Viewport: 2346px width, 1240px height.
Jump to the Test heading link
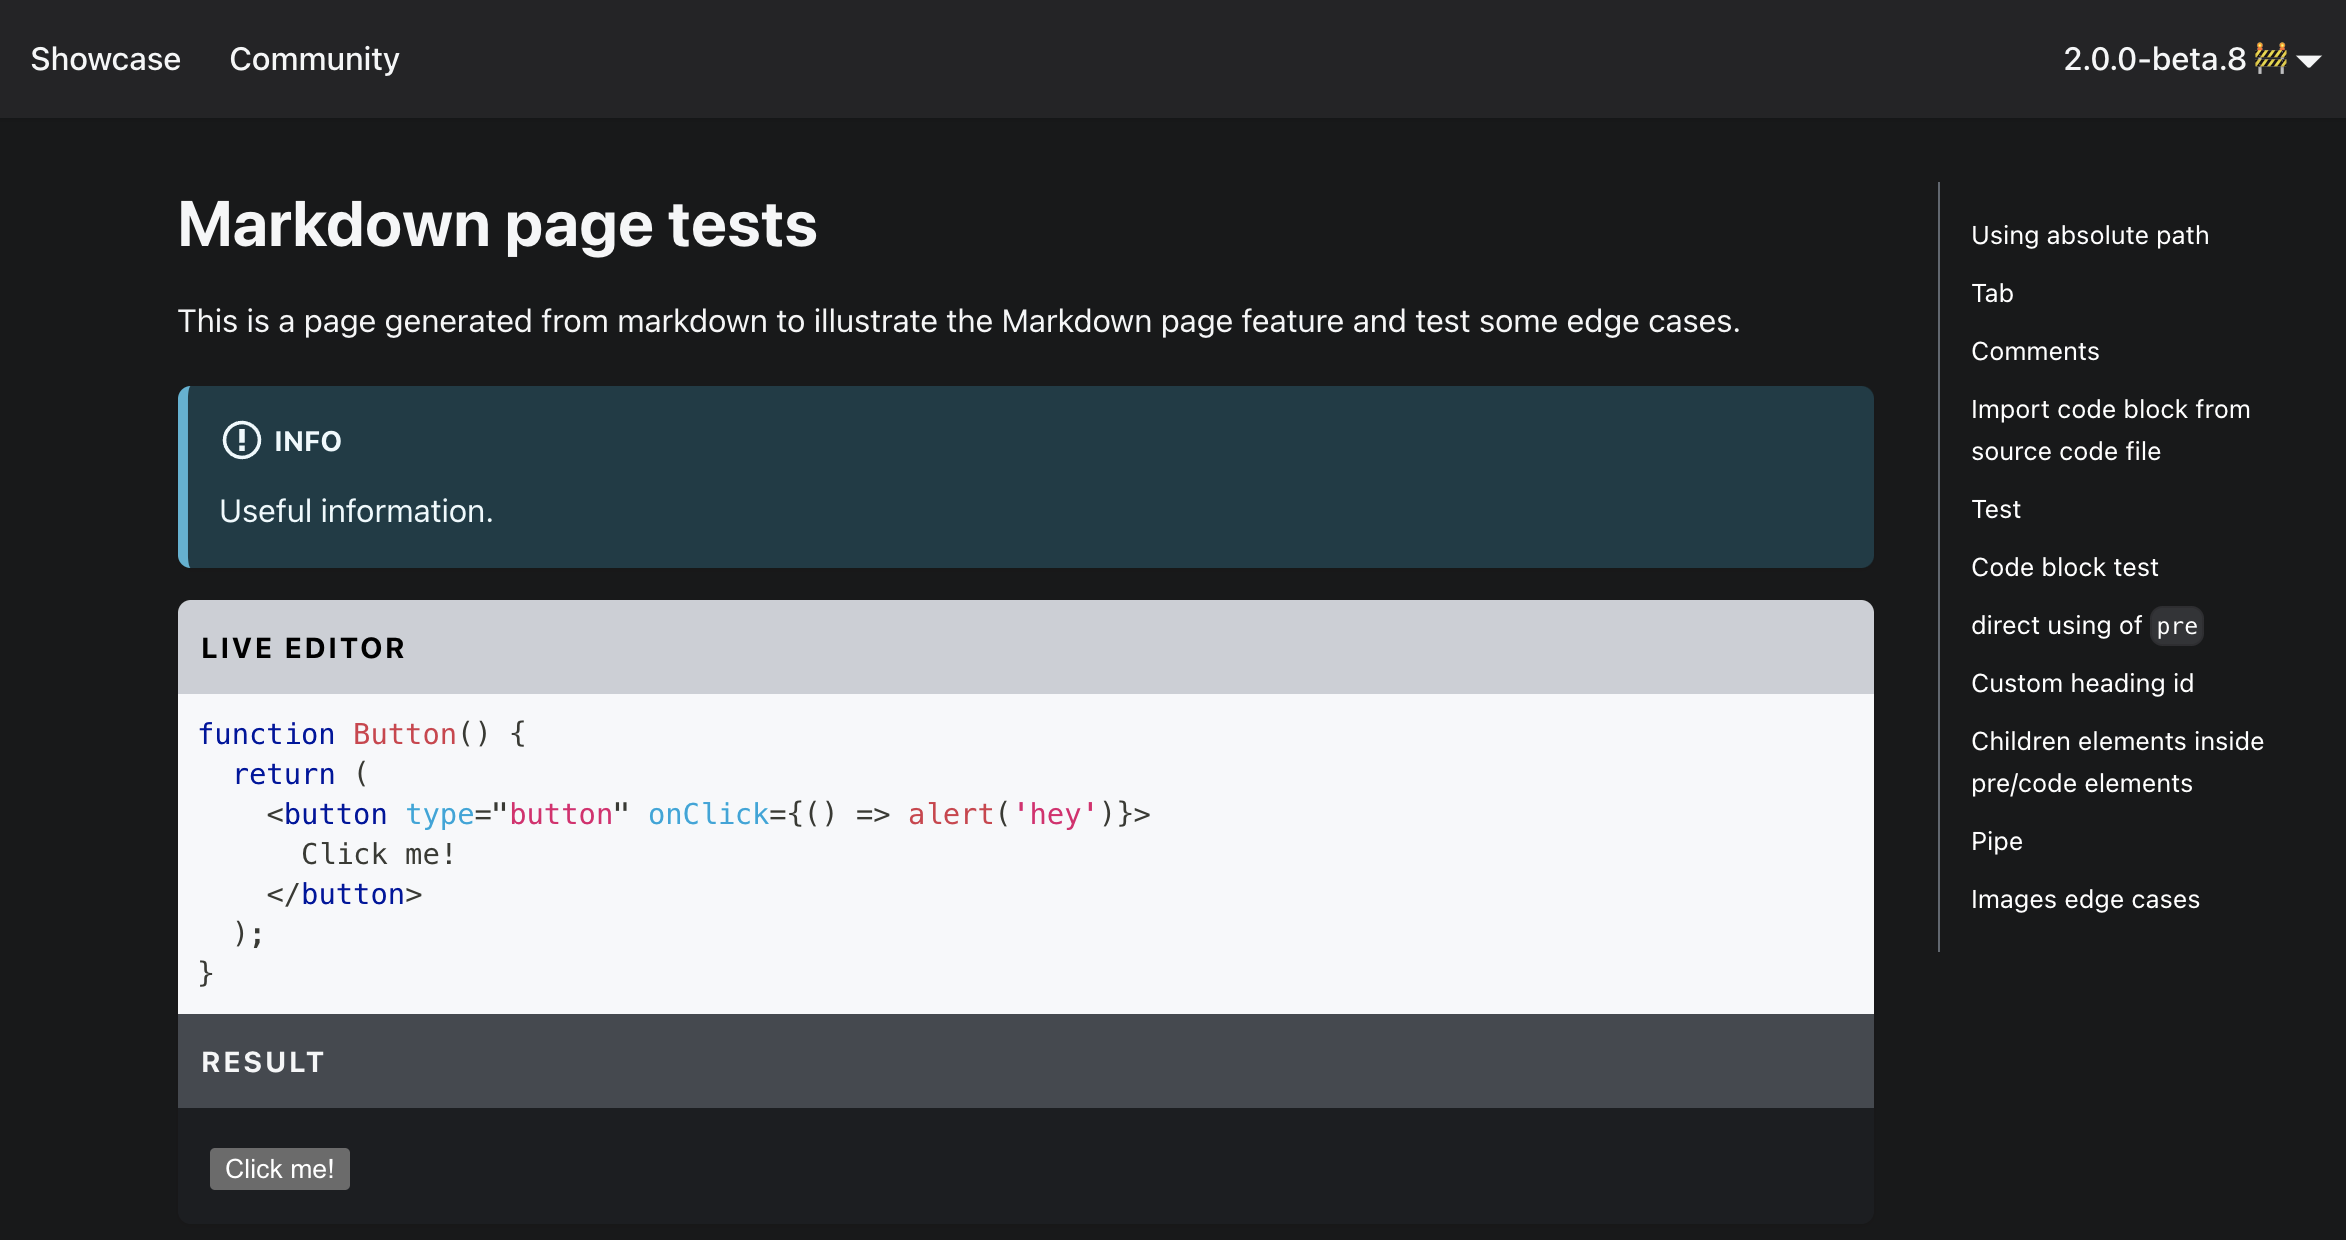point(1995,509)
